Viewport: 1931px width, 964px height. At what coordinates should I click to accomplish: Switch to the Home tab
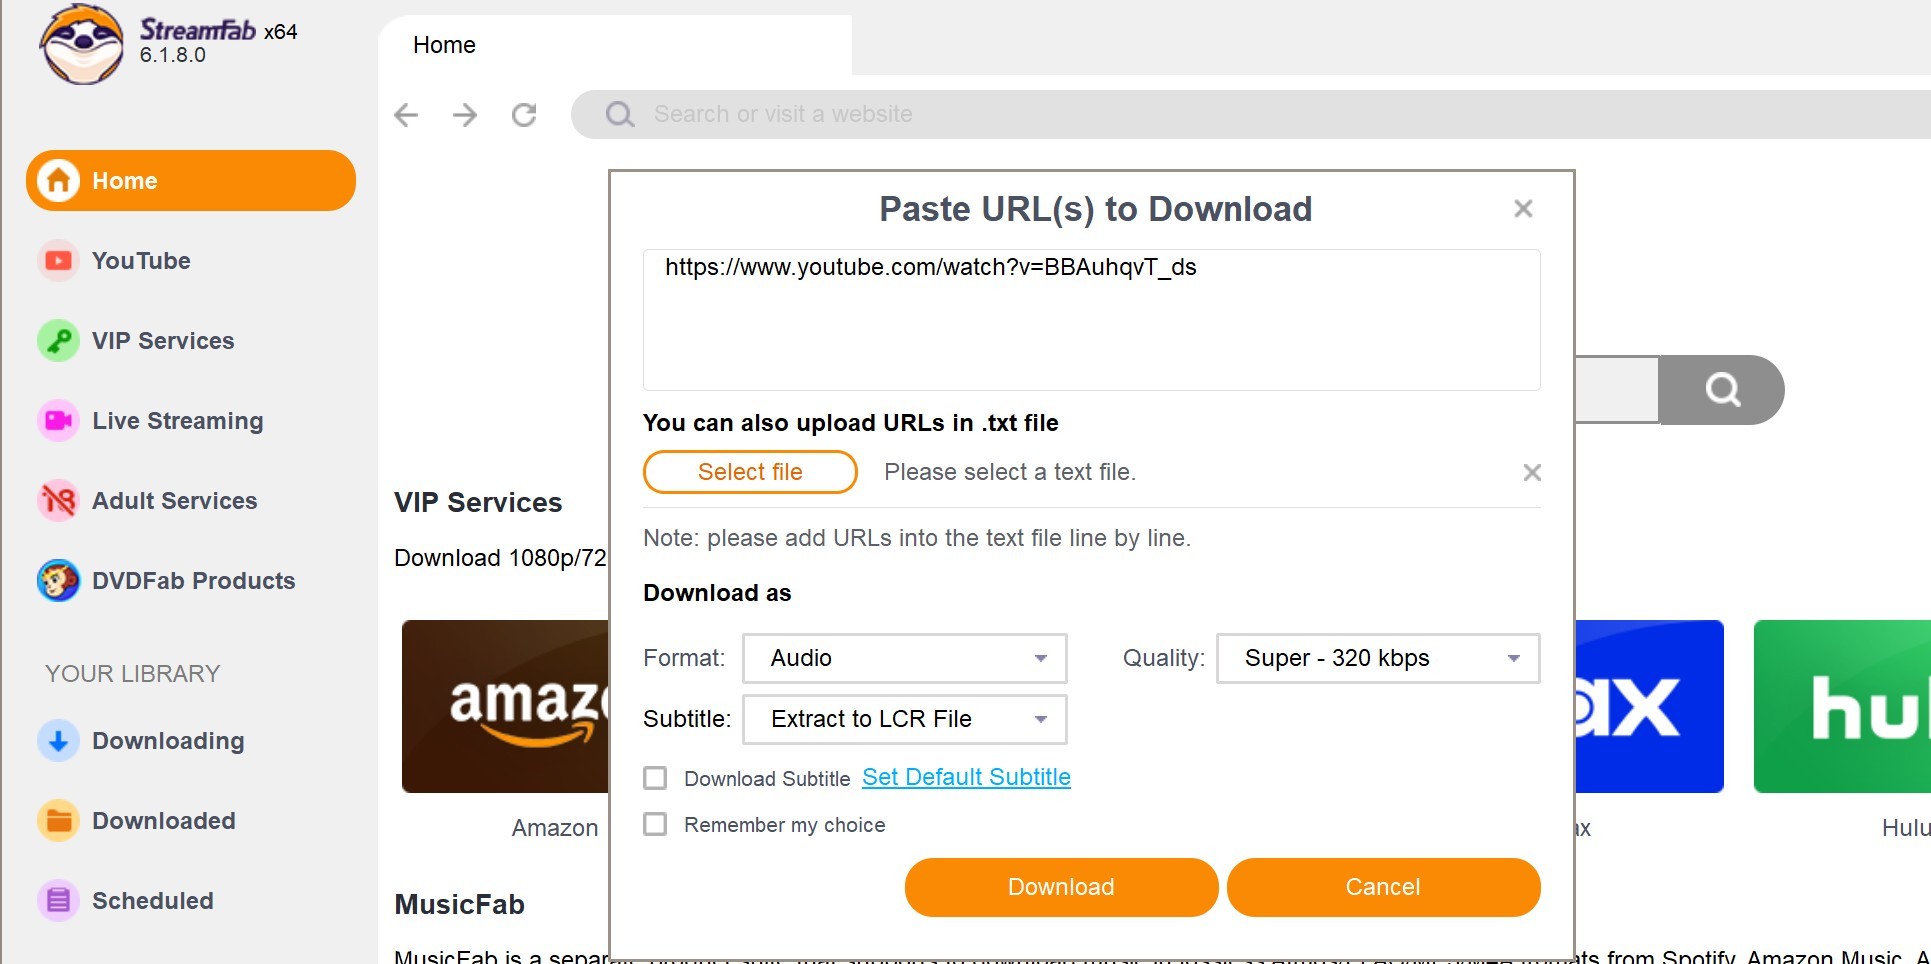pyautogui.click(x=615, y=45)
